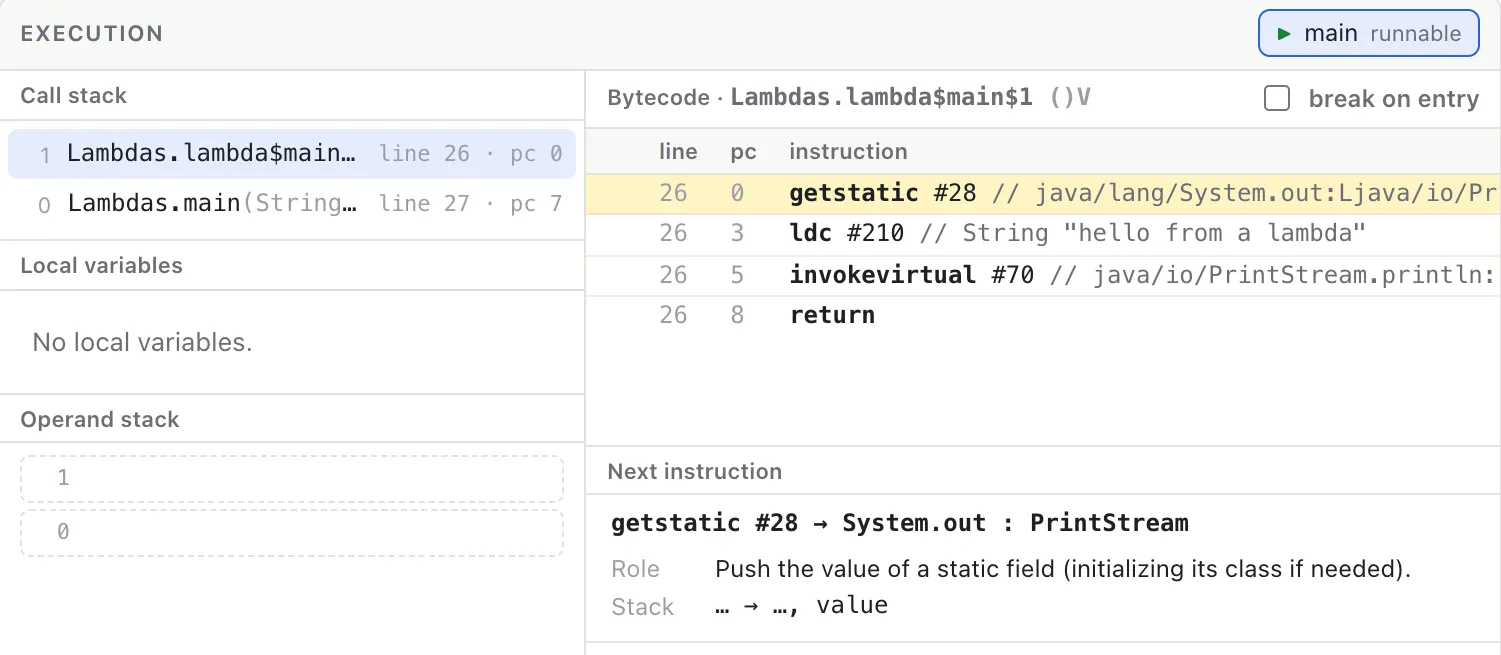Select the getstatic #28 bytecode row

[1042, 193]
